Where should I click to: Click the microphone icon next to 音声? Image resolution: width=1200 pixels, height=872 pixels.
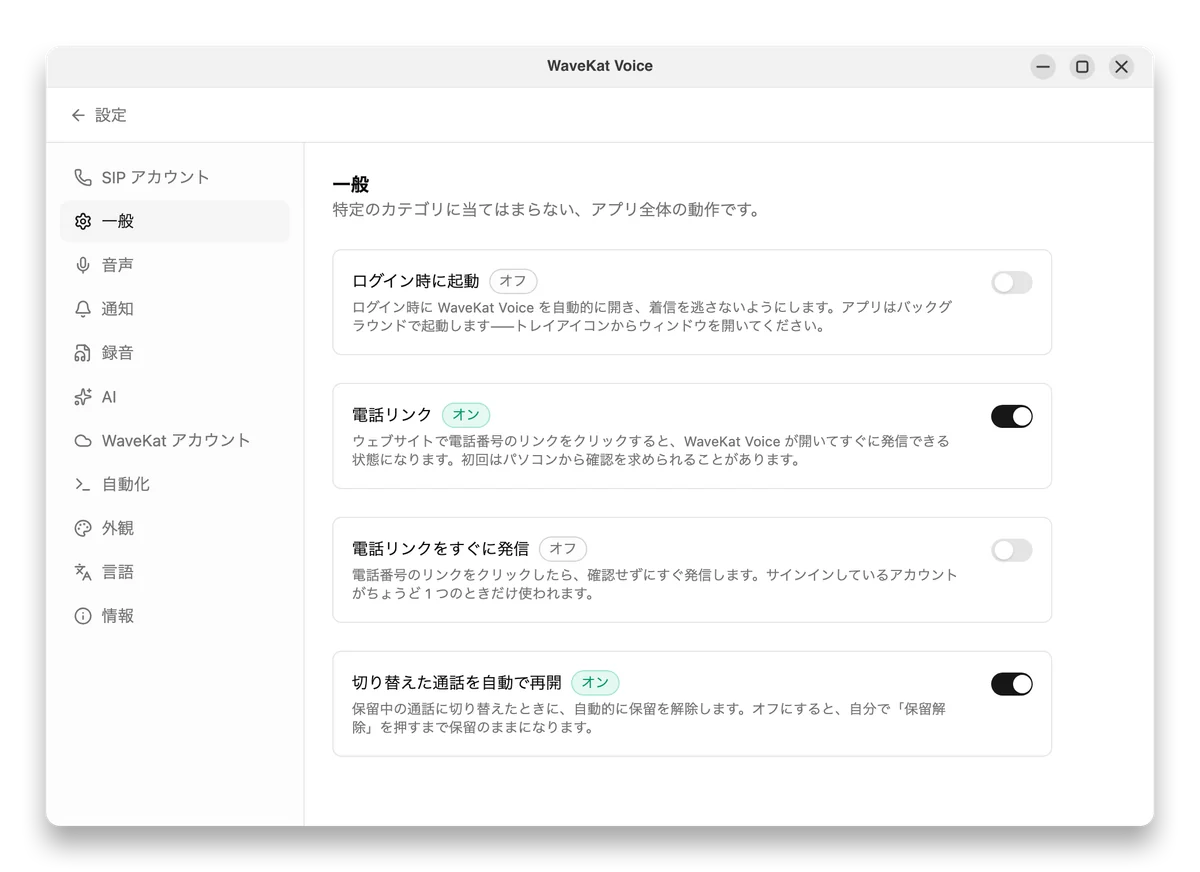coord(83,265)
